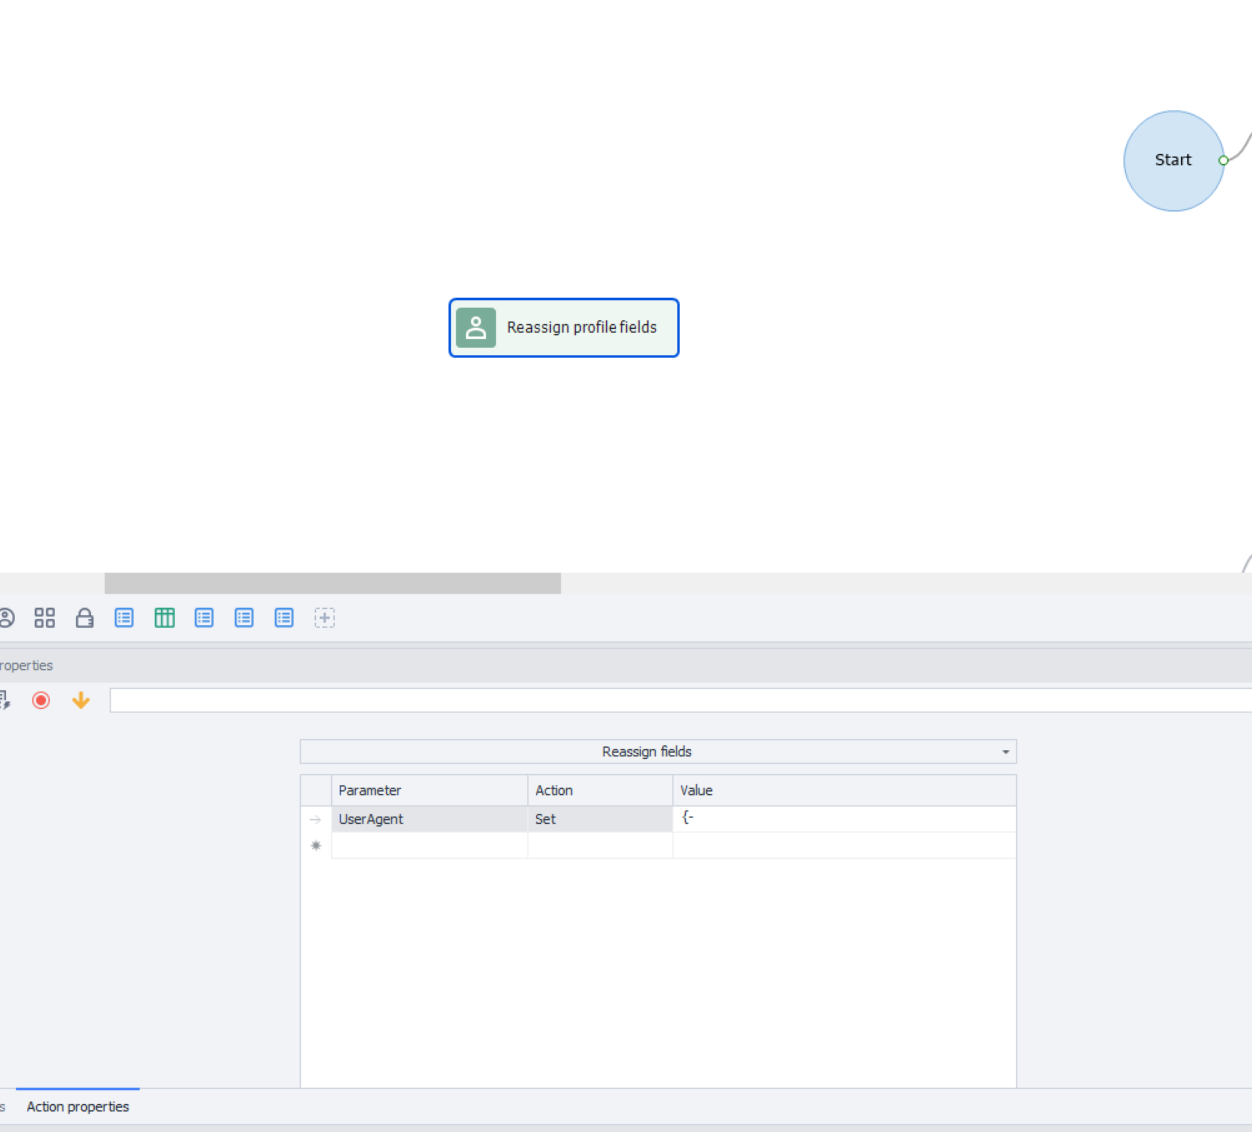Click the orange down arrow icon
This screenshot has height=1132, width=1252.
pos(81,700)
